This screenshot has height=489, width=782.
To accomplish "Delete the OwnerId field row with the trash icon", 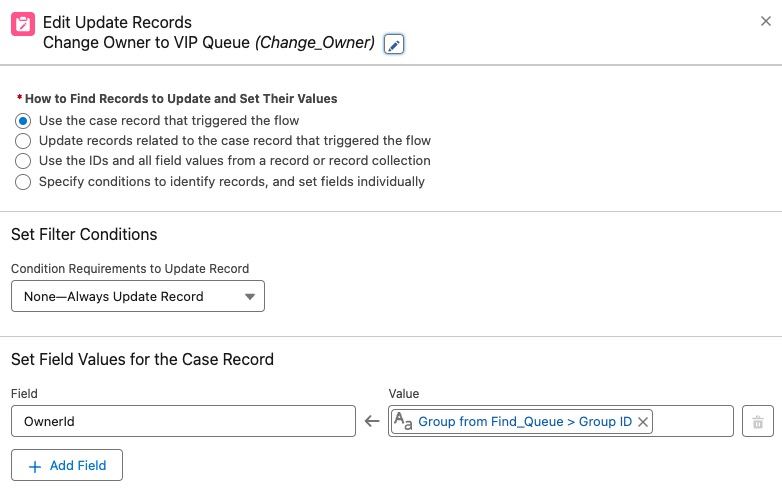I will pyautogui.click(x=758, y=421).
